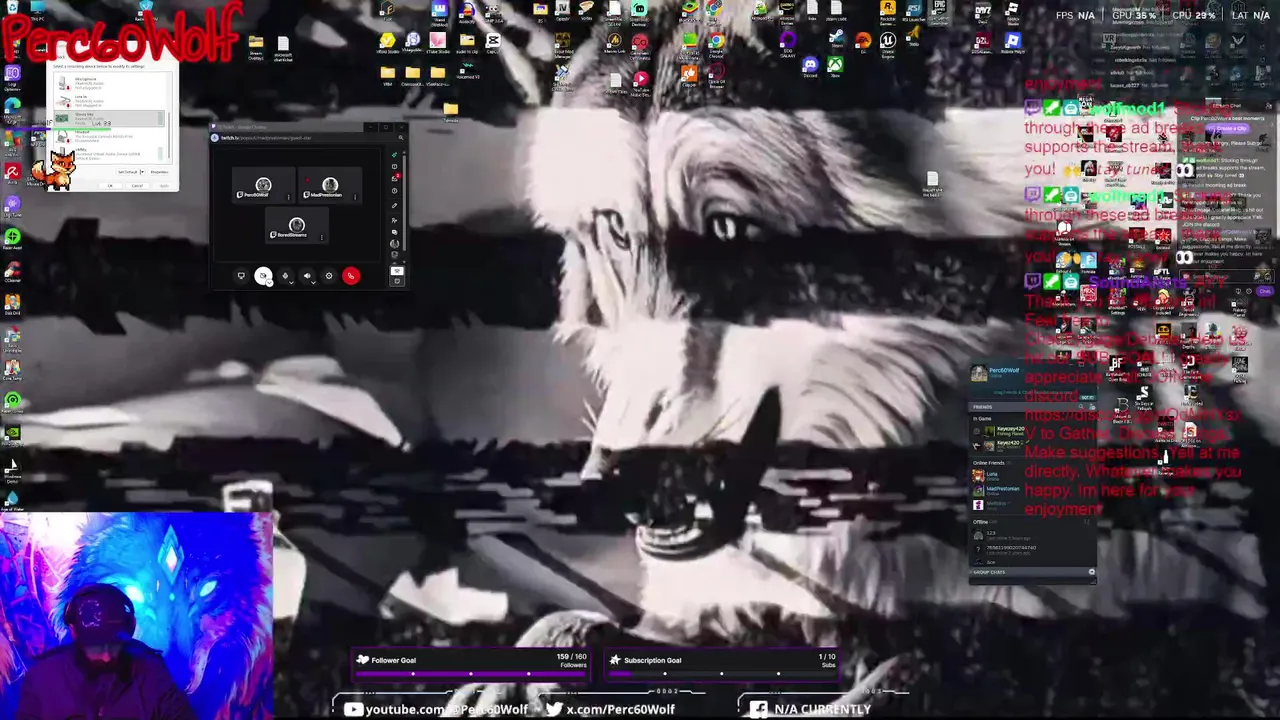Click the zoom magnifier icon in Chrome address bar

(401, 137)
